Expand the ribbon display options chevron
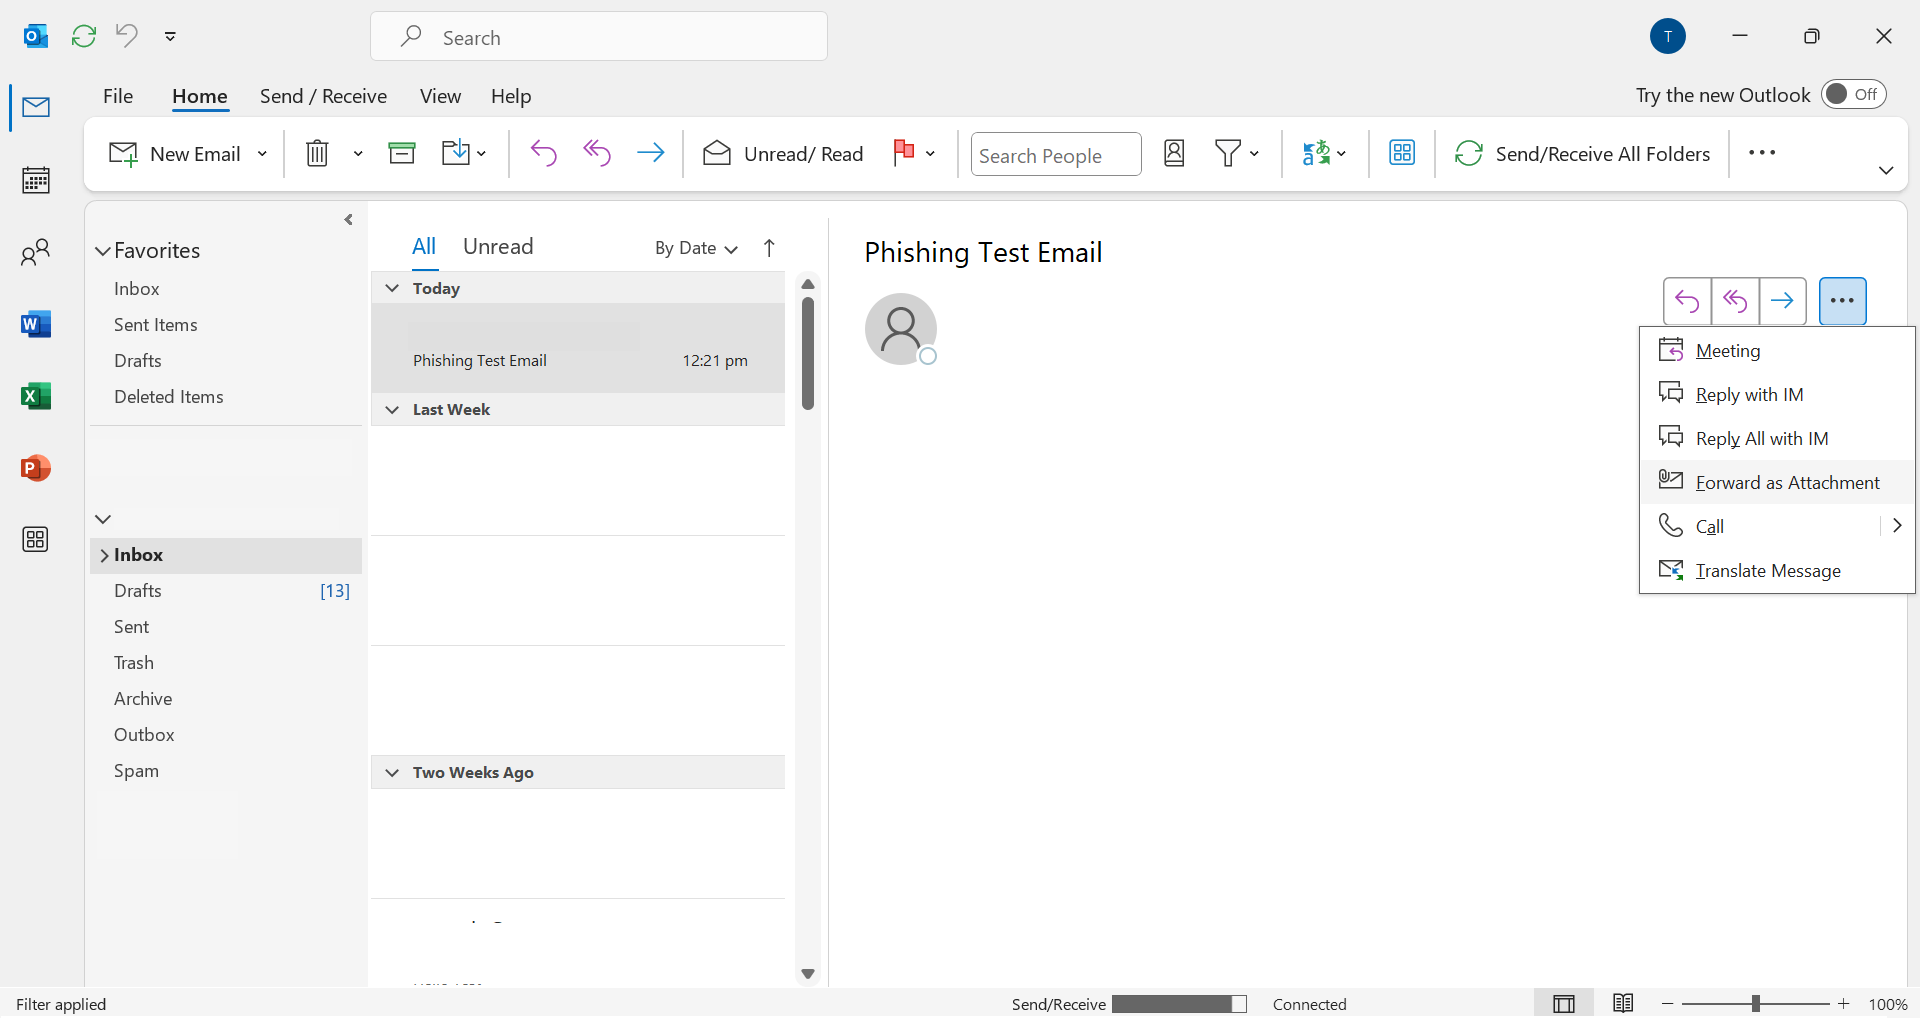 (x=1886, y=171)
